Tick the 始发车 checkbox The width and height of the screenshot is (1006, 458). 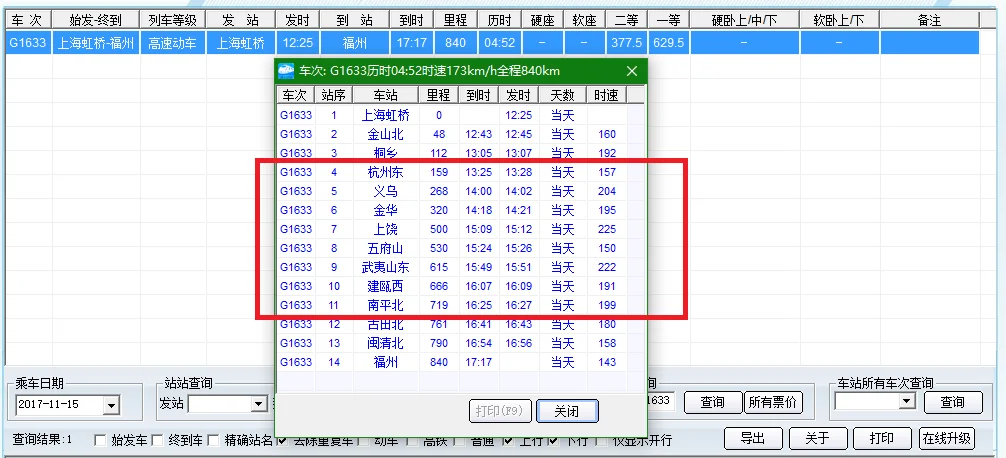click(100, 440)
